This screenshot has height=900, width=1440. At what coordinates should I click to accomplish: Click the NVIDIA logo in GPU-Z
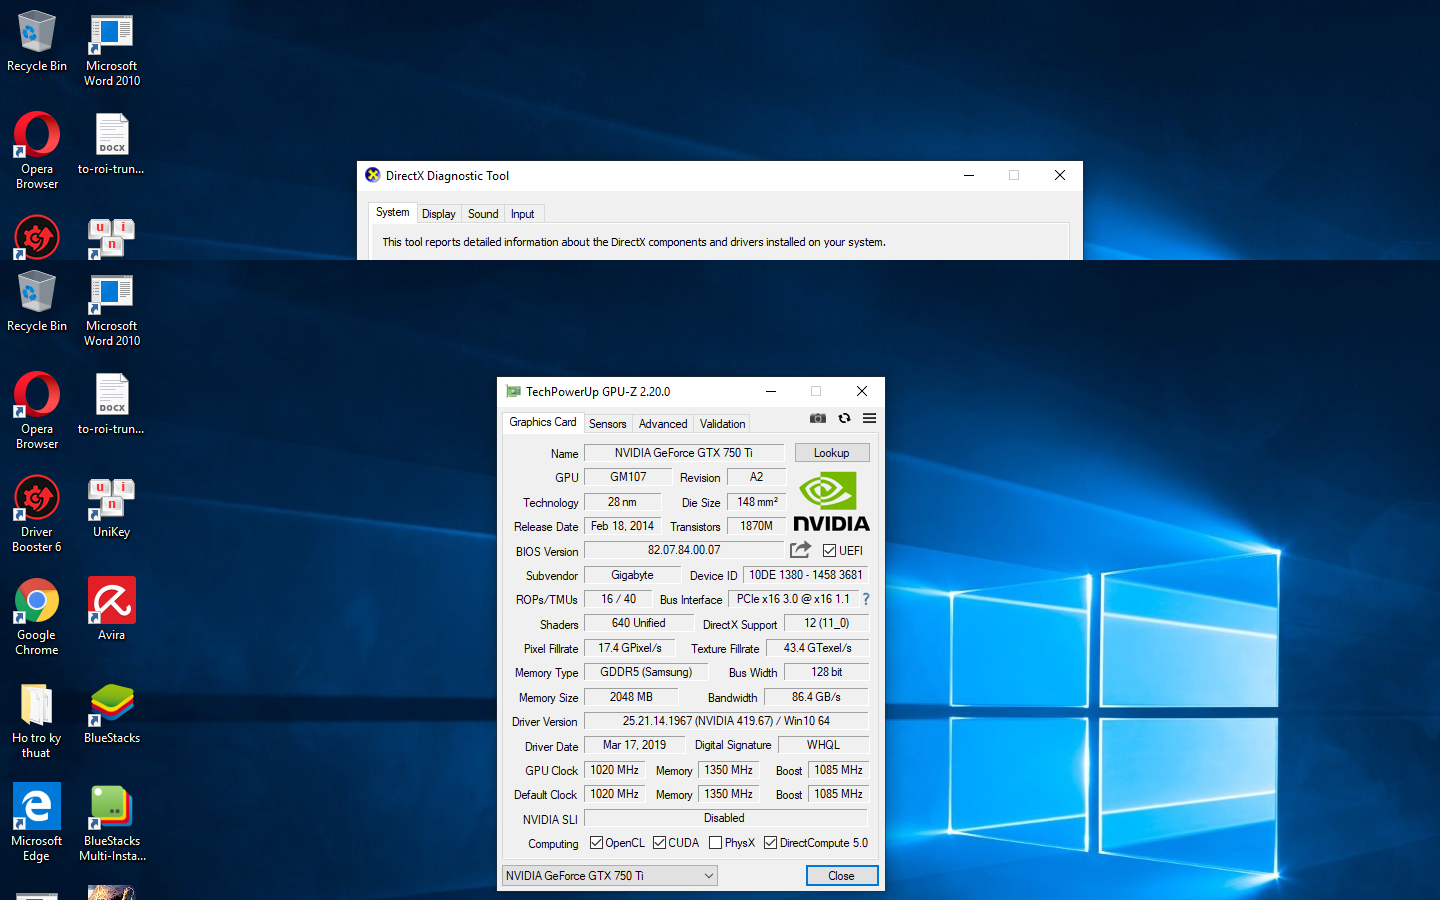point(831,501)
